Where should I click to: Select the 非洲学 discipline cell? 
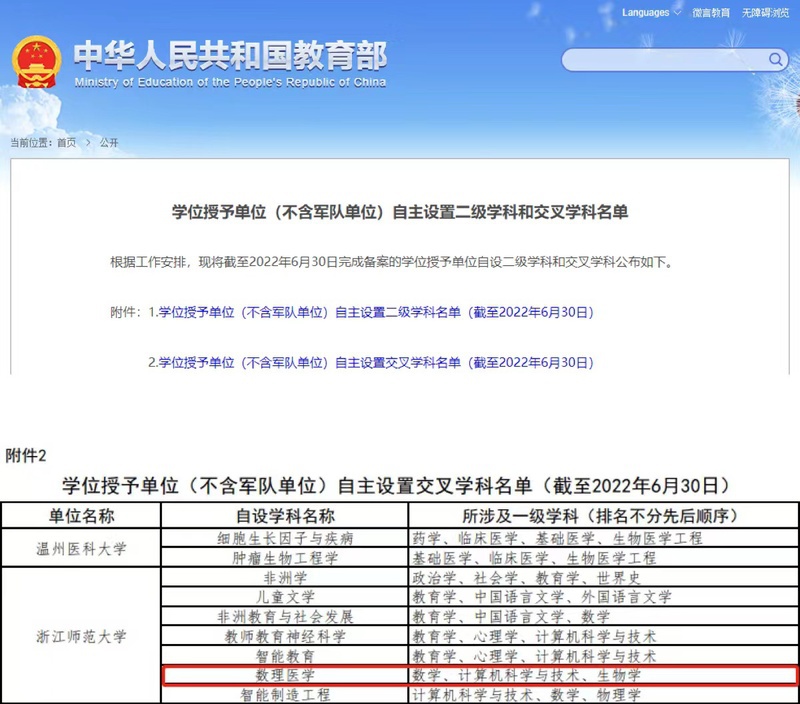tap(284, 578)
